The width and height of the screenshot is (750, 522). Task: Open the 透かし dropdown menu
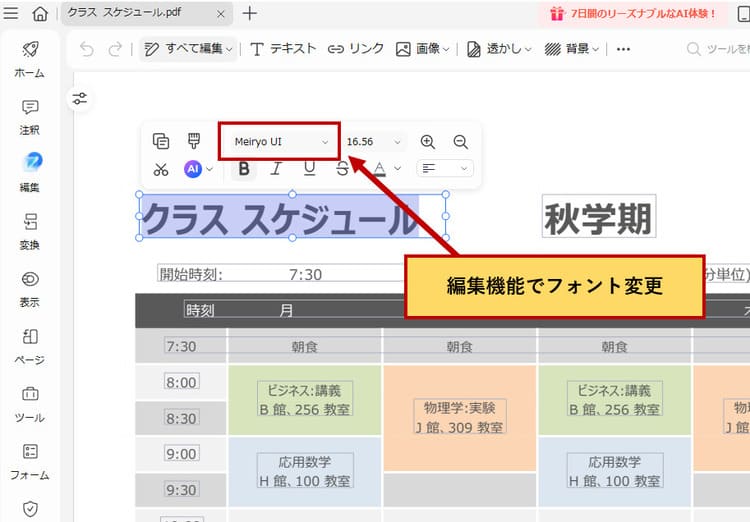pyautogui.click(x=499, y=49)
